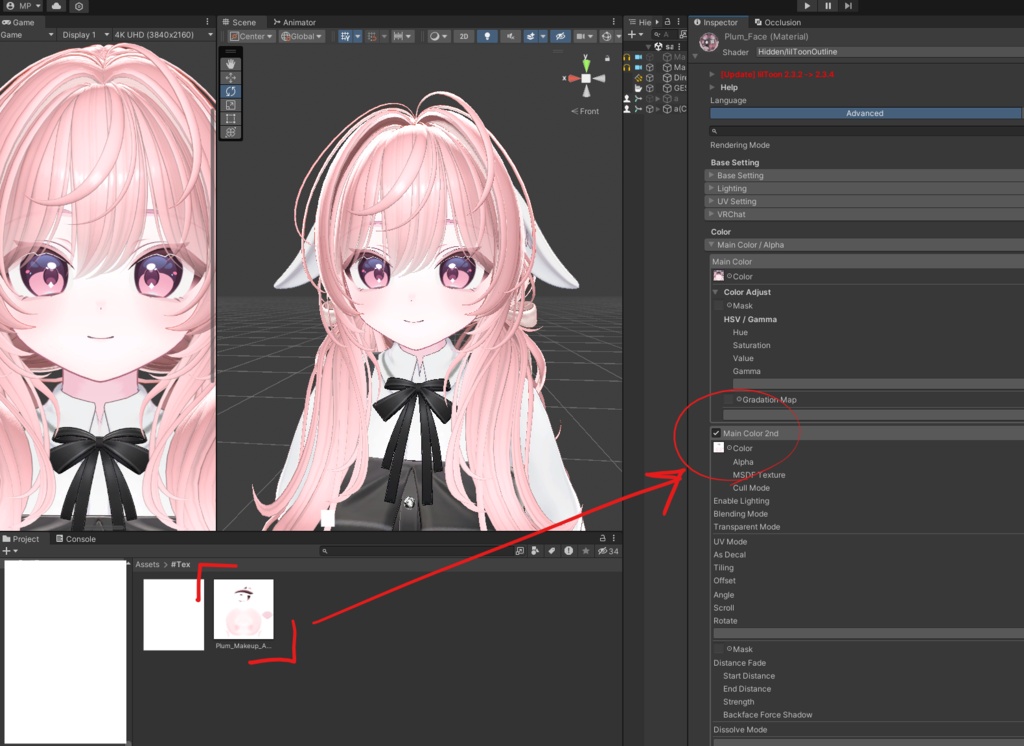Viewport: 1024px width, 746px height.
Task: Click the Plum_Face material preview icon
Action: tap(709, 42)
